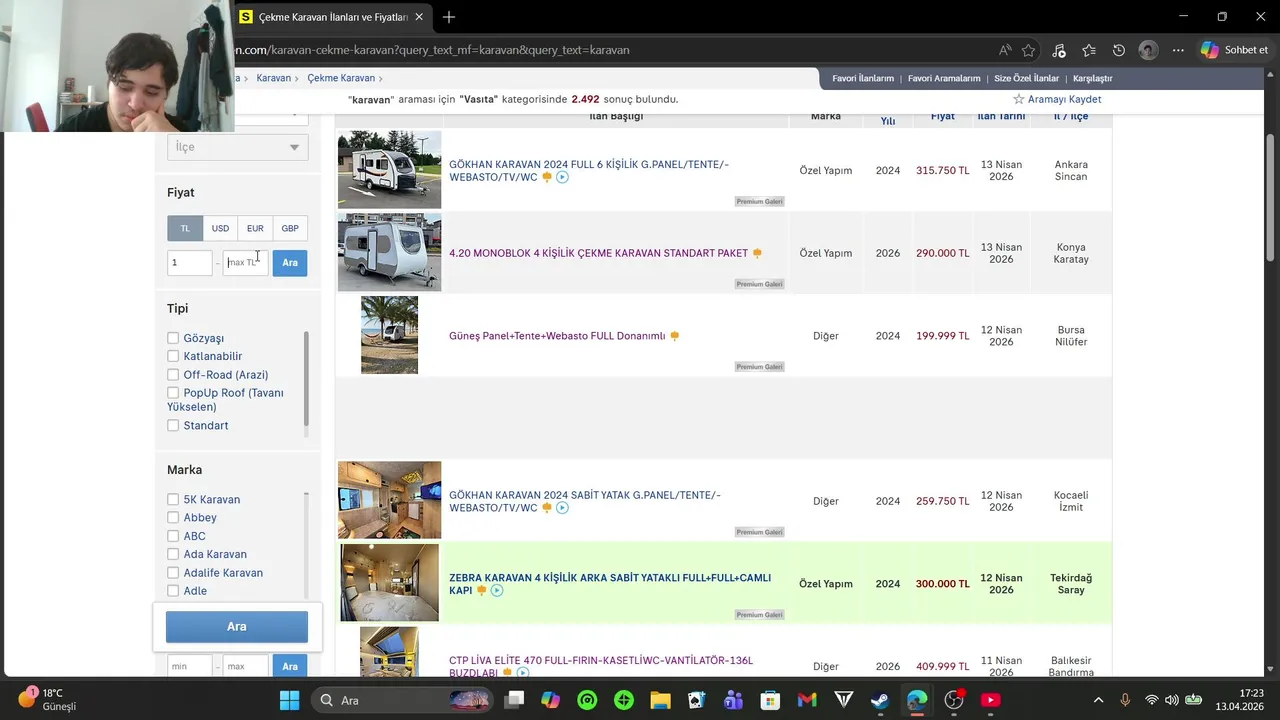Image resolution: width=1280 pixels, height=720 pixels.
Task: Show hidden system tray icons chevron
Action: tap(1098, 700)
